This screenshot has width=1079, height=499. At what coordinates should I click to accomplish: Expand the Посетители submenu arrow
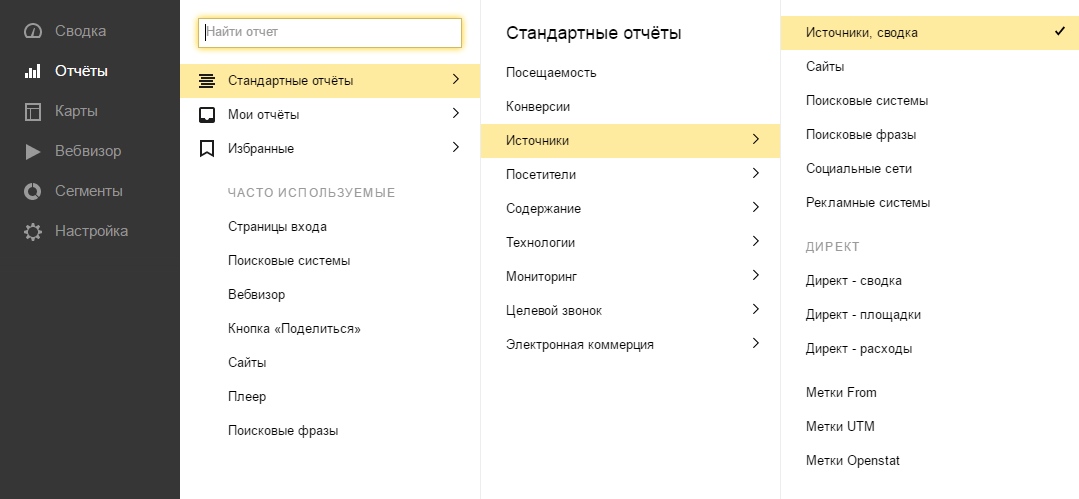click(755, 173)
